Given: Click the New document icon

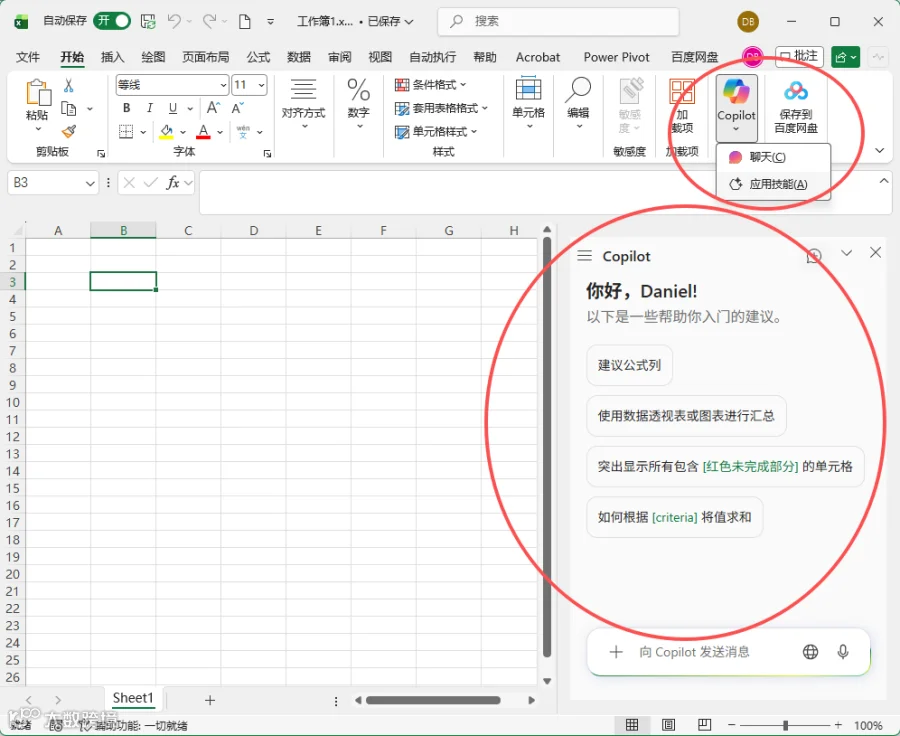Looking at the screenshot, I should click(x=245, y=22).
